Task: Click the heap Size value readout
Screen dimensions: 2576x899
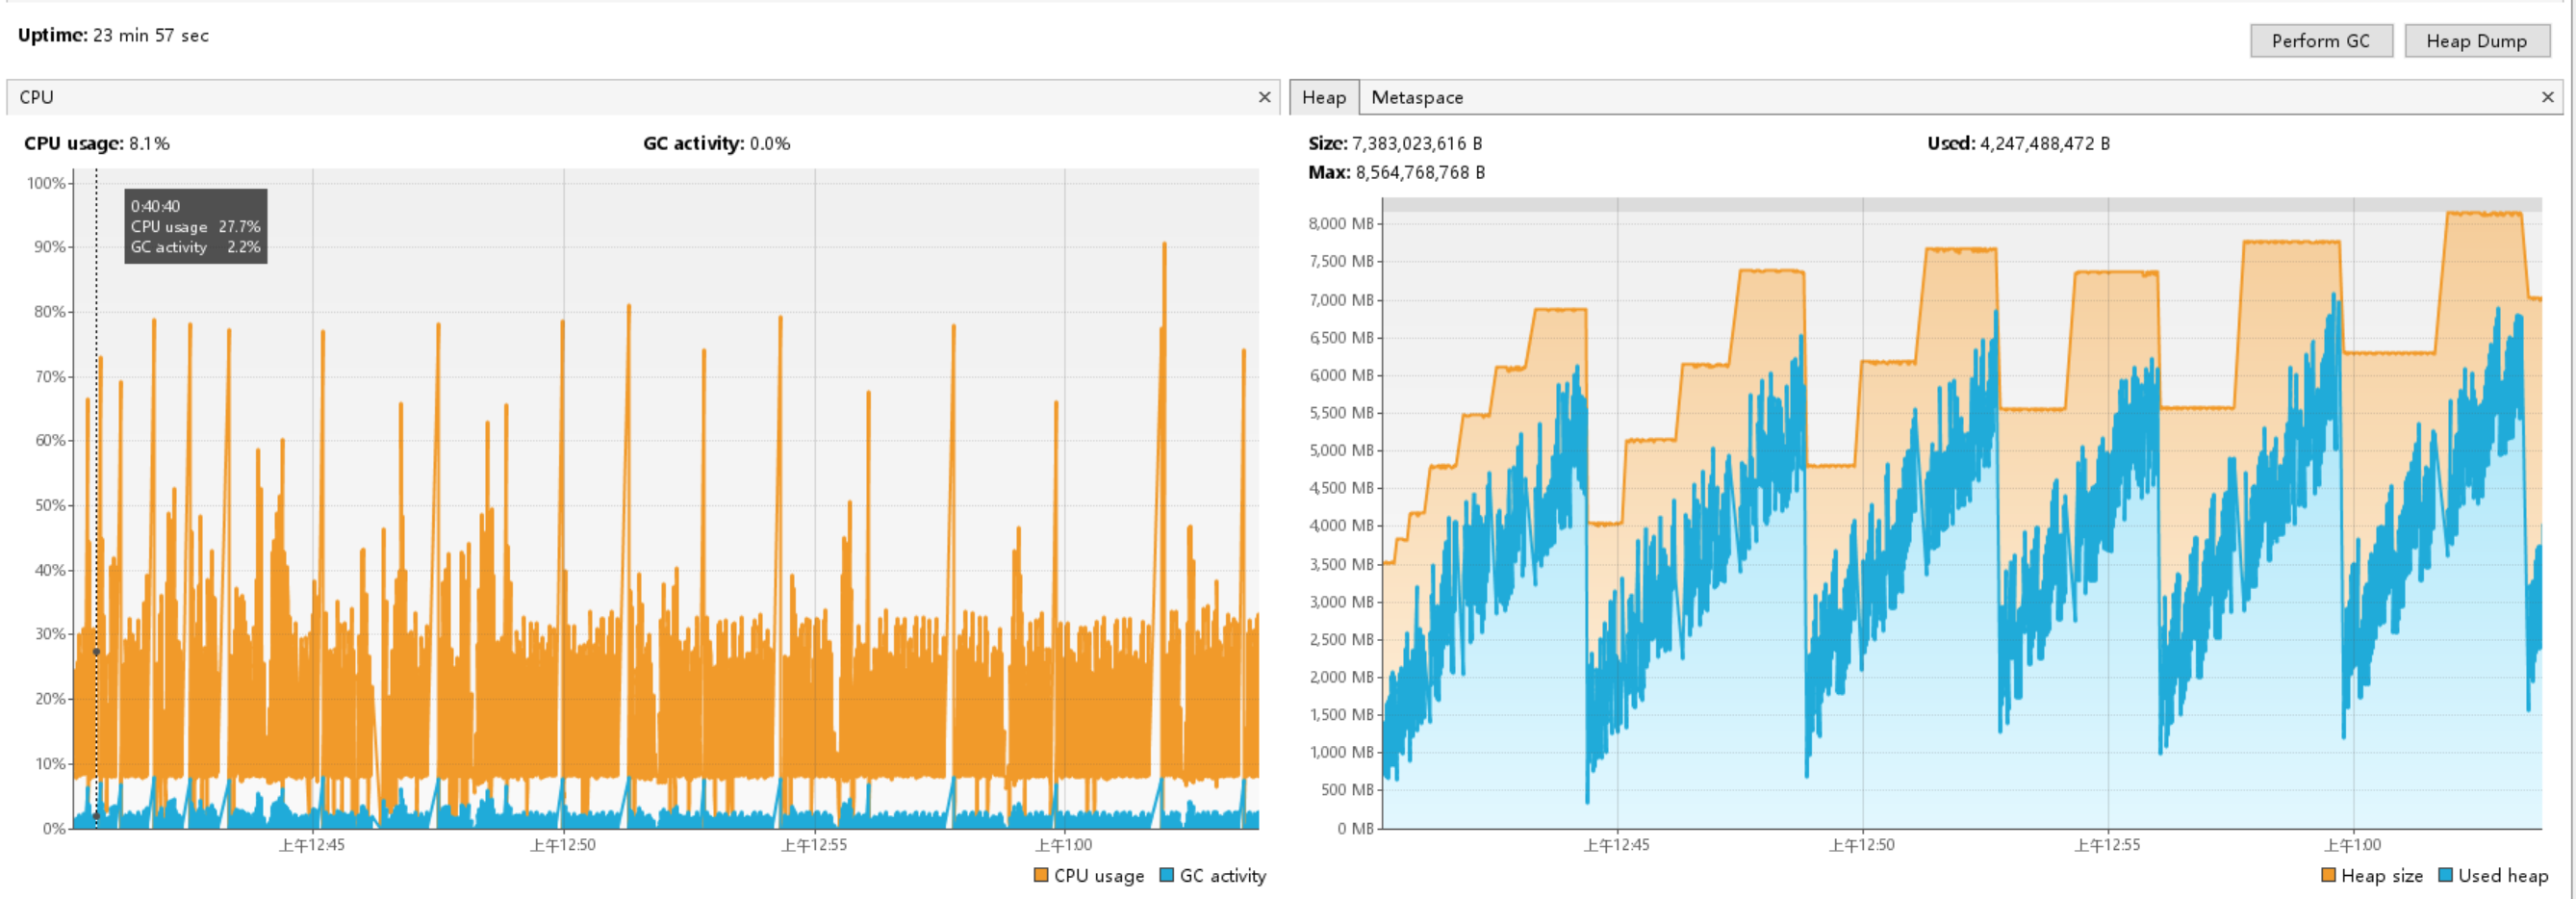Action: (1395, 143)
